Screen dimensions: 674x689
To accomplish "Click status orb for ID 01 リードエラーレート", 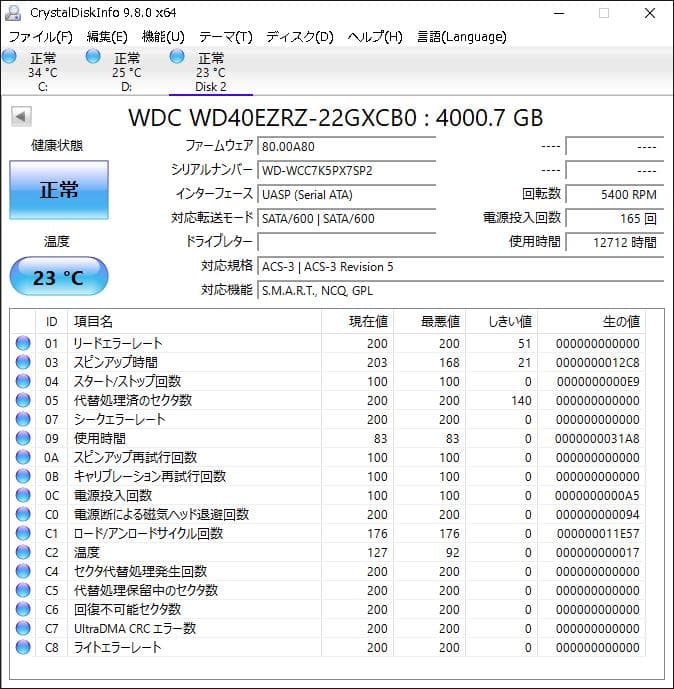I will coord(23,343).
